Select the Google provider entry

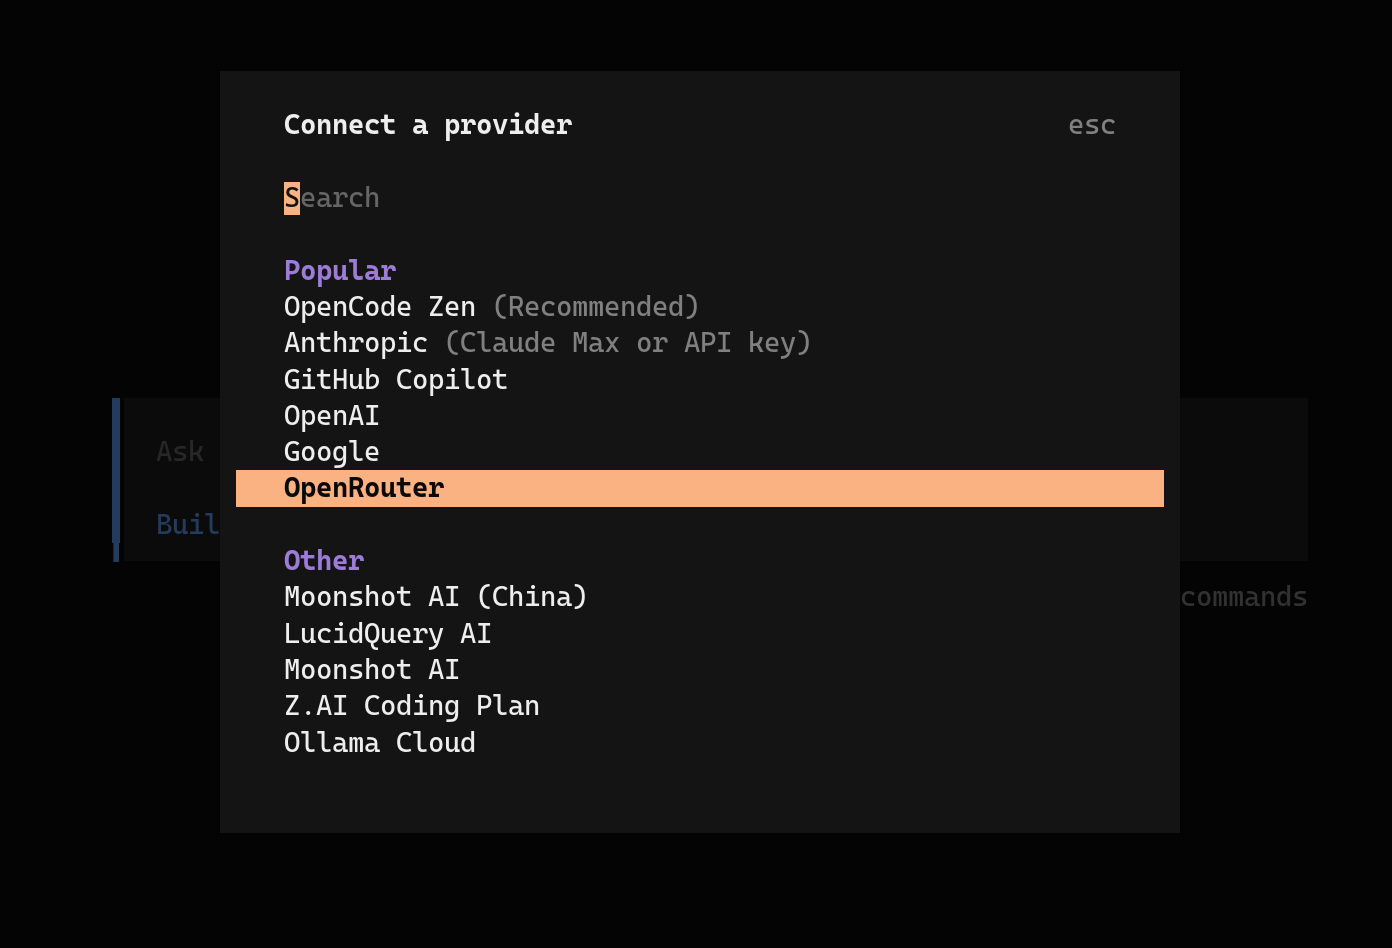coord(332,452)
